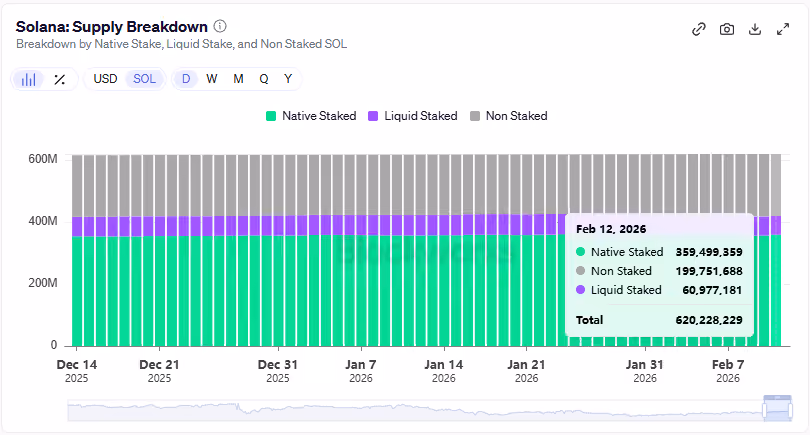Choose quarterly (Q) interval
The width and height of the screenshot is (810, 435).
(x=264, y=79)
